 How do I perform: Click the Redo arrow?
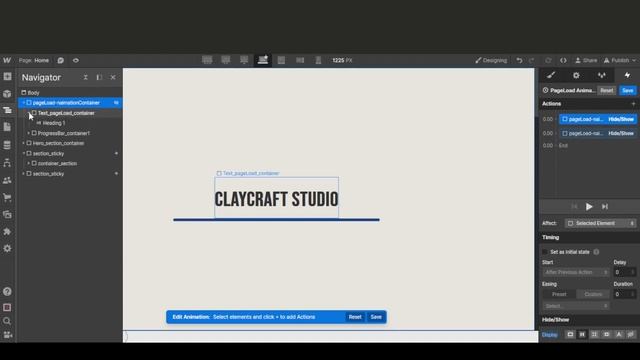tap(531, 60)
